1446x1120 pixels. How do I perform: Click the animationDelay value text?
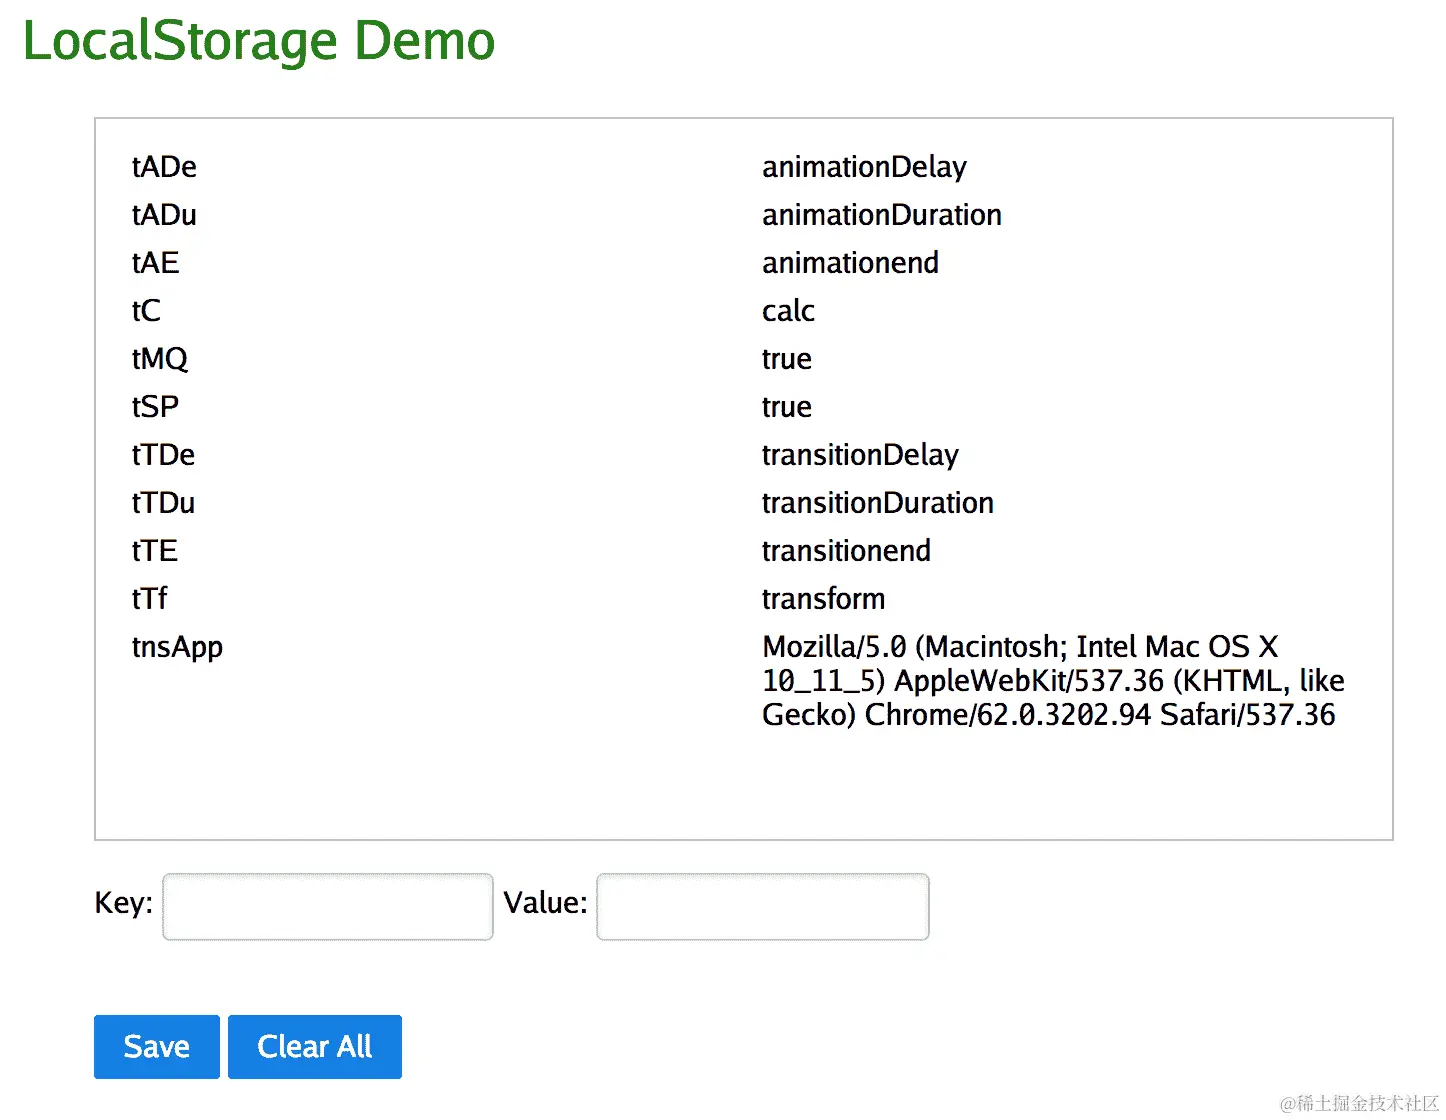coord(864,167)
